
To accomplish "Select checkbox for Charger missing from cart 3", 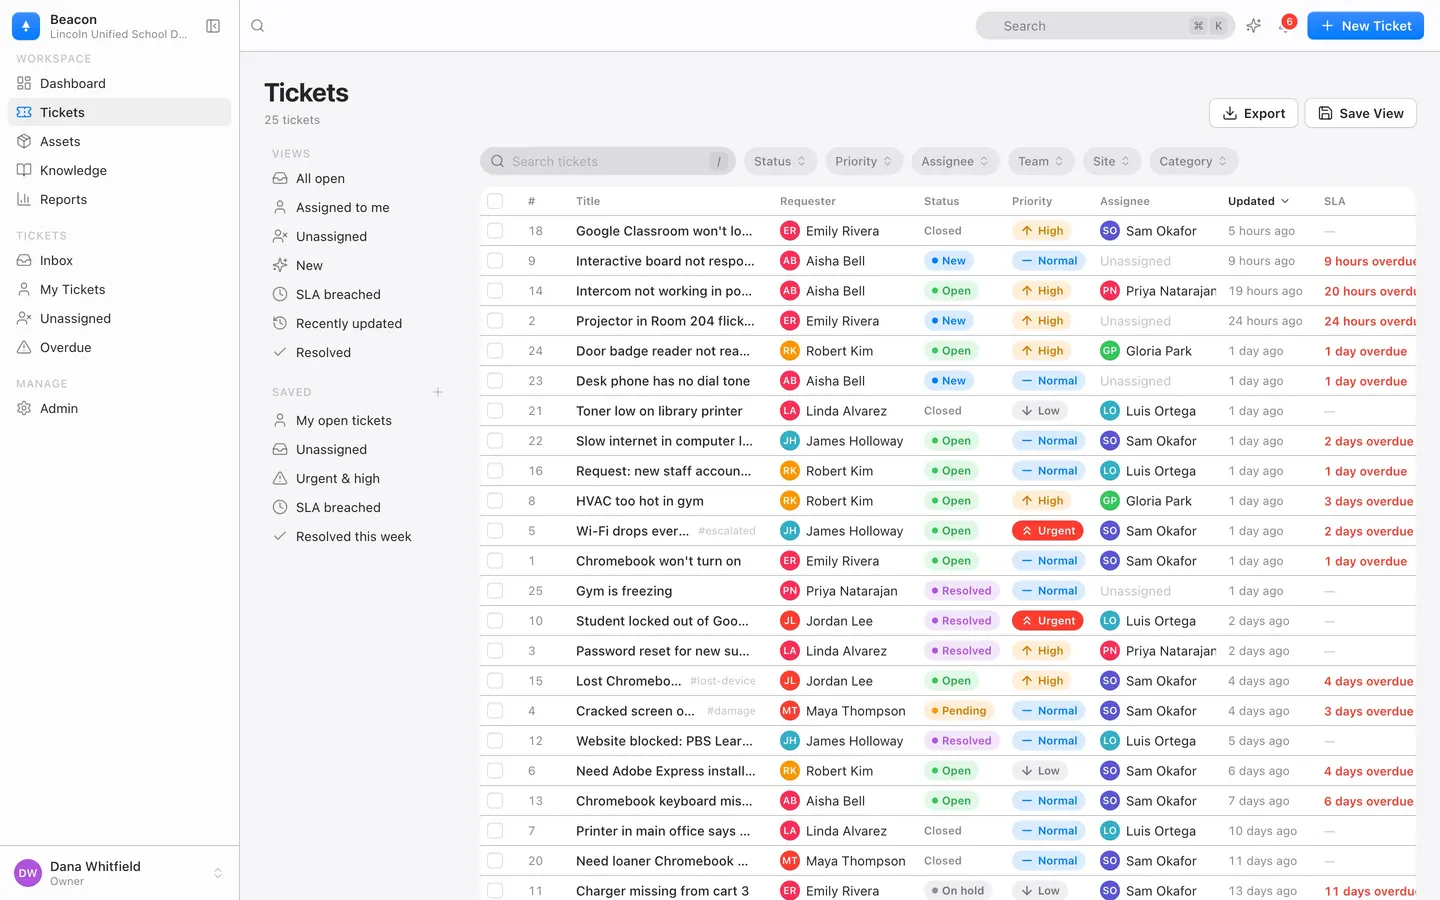I will tap(495, 891).
